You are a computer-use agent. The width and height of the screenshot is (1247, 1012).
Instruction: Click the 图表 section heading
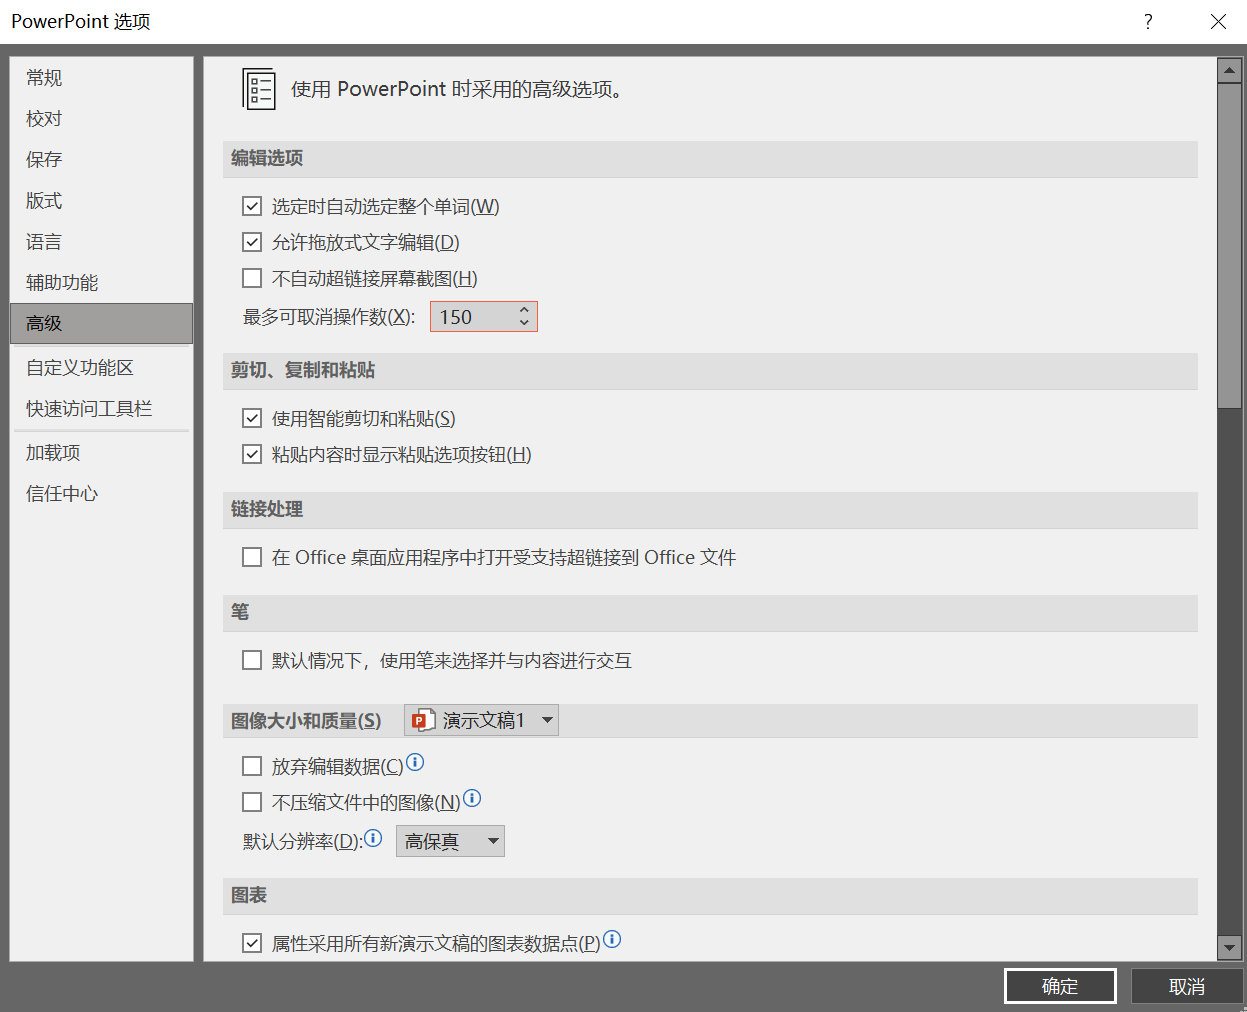[x=249, y=895]
